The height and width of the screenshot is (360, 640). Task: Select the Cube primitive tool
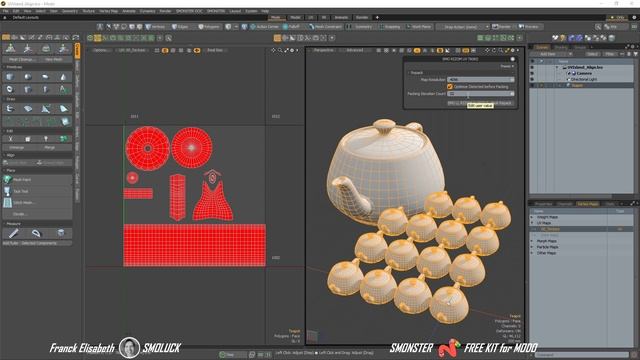pyautogui.click(x=10, y=77)
